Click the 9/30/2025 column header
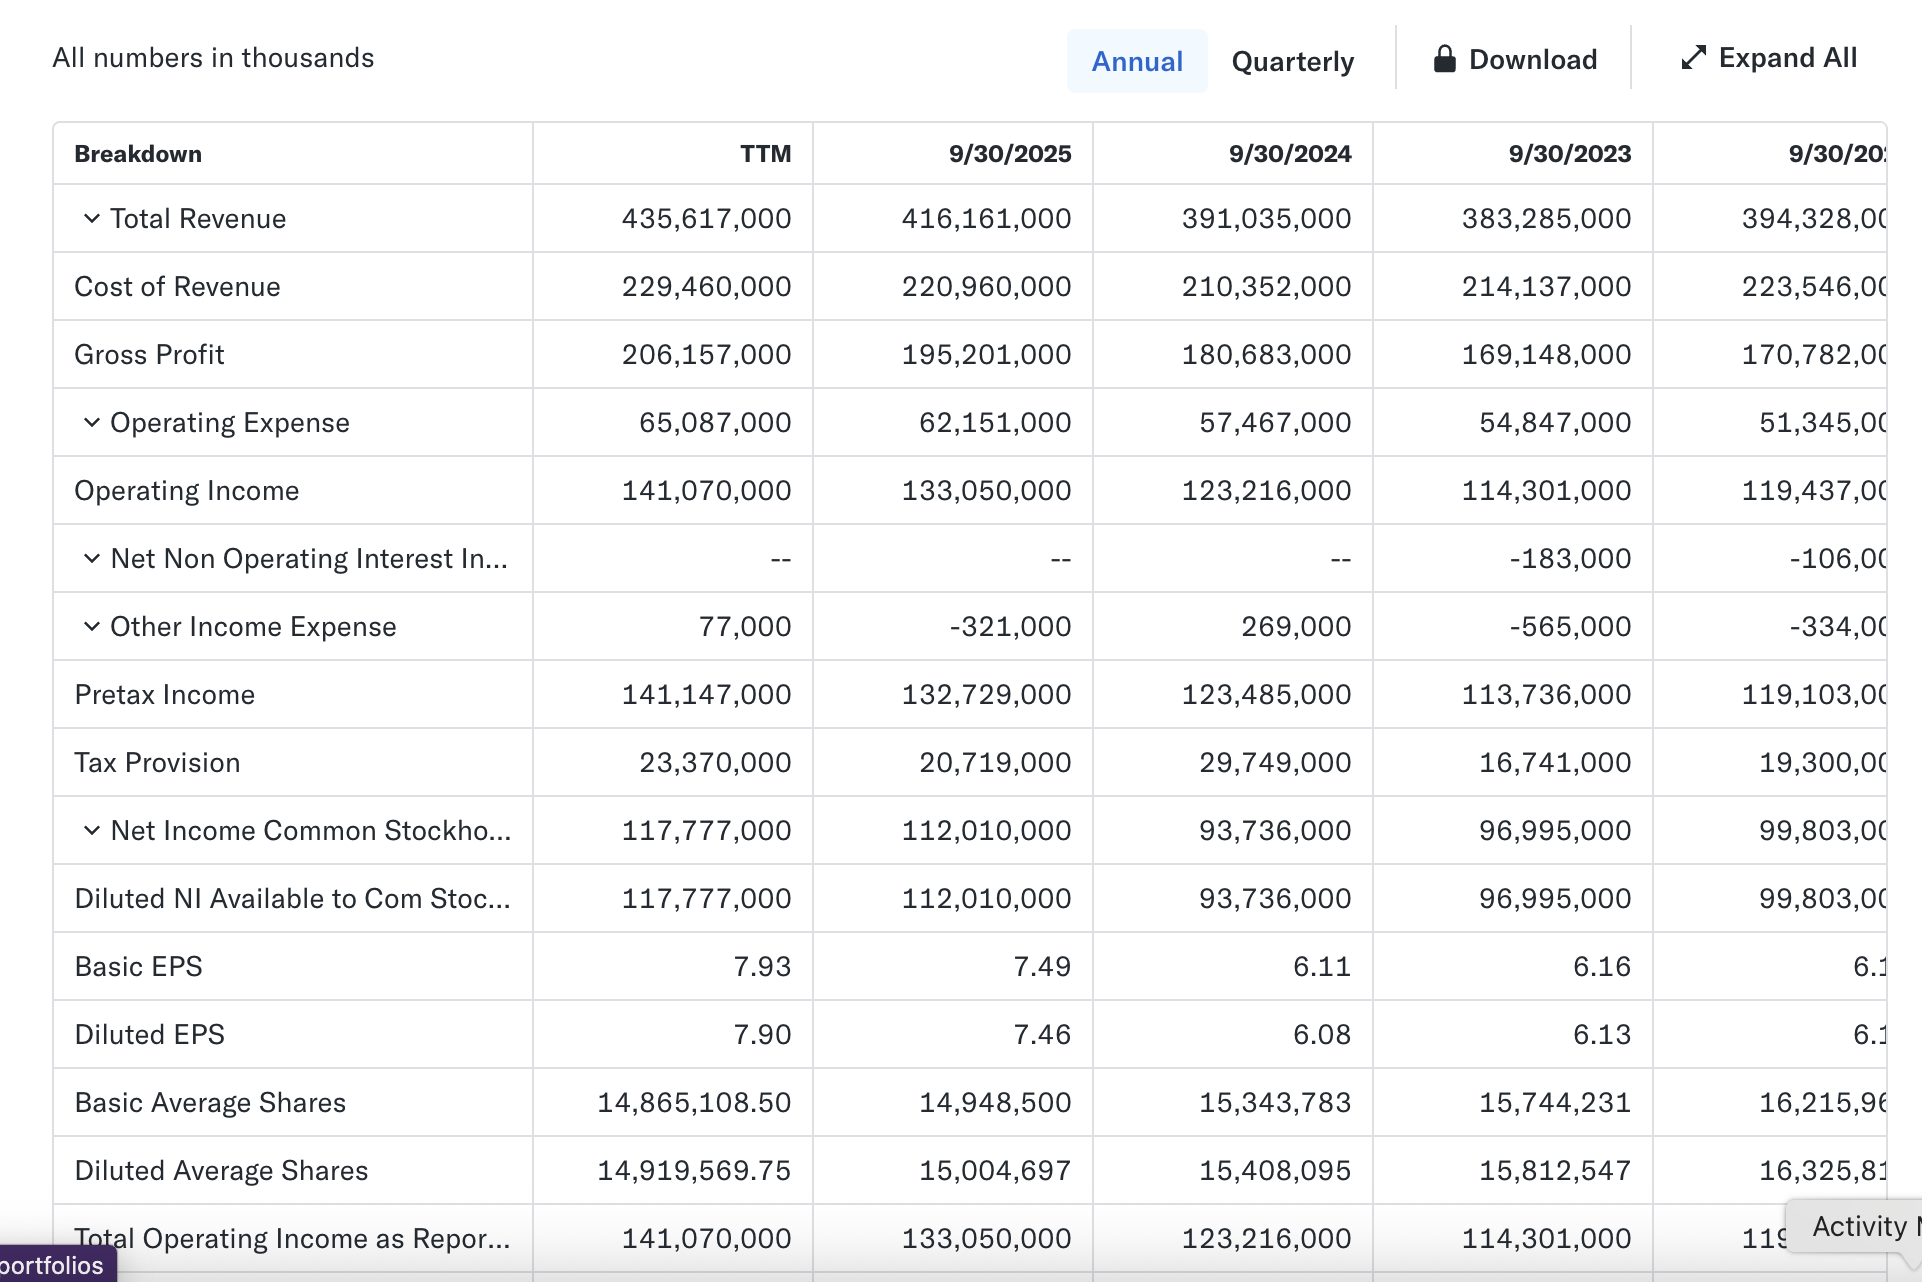Screen dimensions: 1922x1282 point(1009,154)
